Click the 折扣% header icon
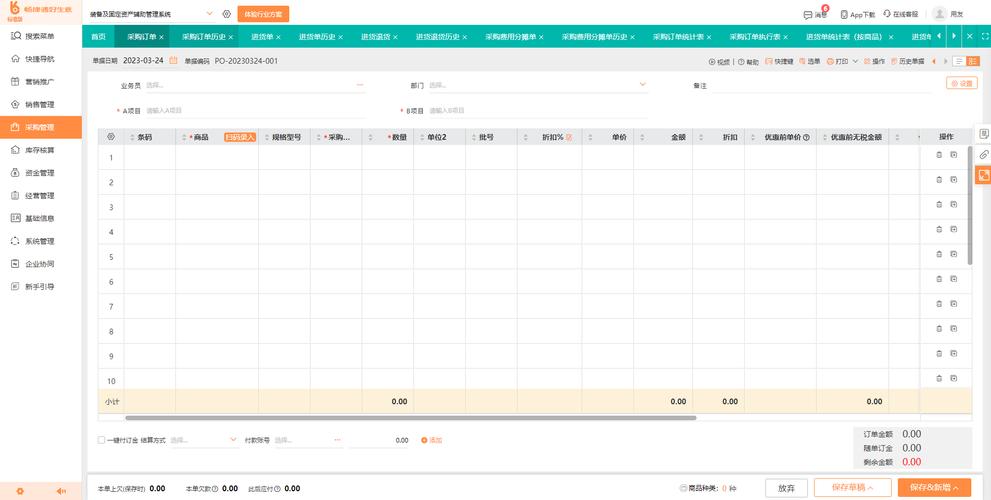Image resolution: width=991 pixels, height=500 pixels. click(x=569, y=137)
